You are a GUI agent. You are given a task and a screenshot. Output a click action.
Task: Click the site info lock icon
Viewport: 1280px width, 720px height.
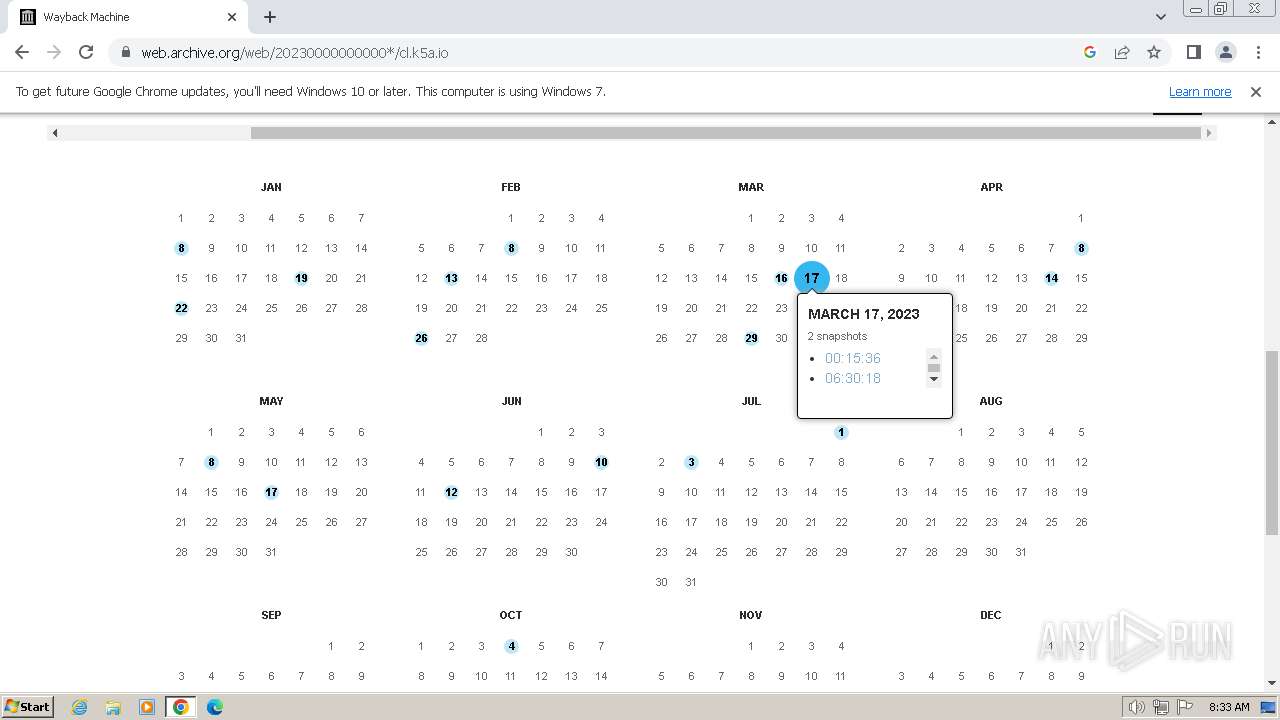[125, 52]
